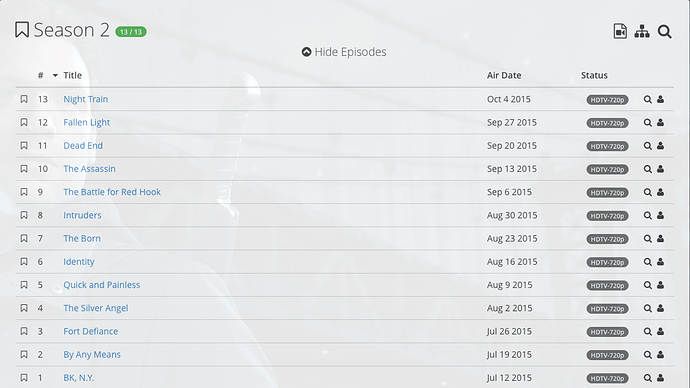Toggle monitored bookmark for episode 7
This screenshot has height=388, width=690.
(x=24, y=238)
